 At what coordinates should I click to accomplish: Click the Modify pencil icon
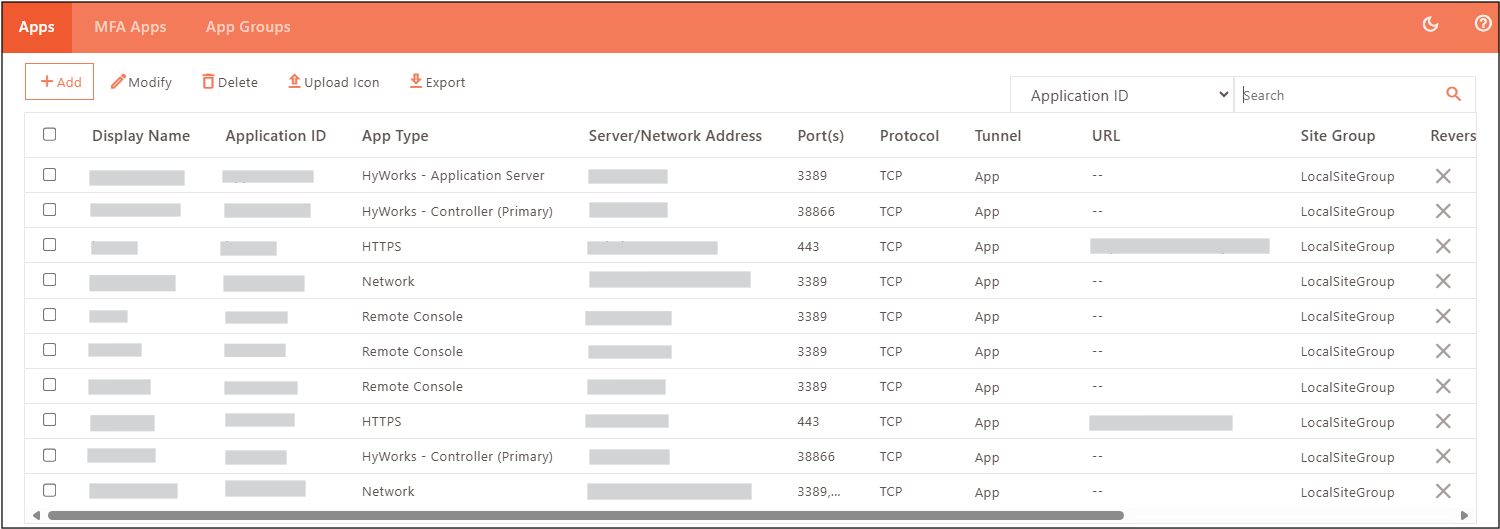[118, 82]
